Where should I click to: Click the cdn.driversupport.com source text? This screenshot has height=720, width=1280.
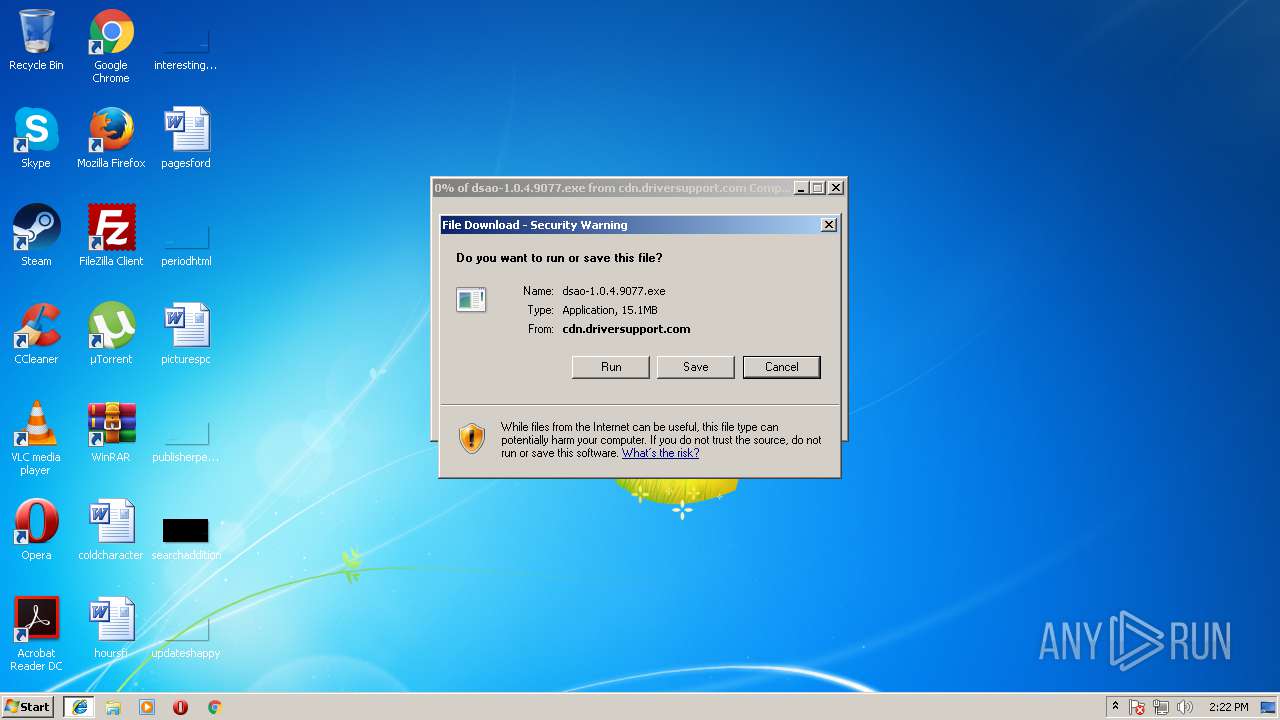click(x=626, y=329)
